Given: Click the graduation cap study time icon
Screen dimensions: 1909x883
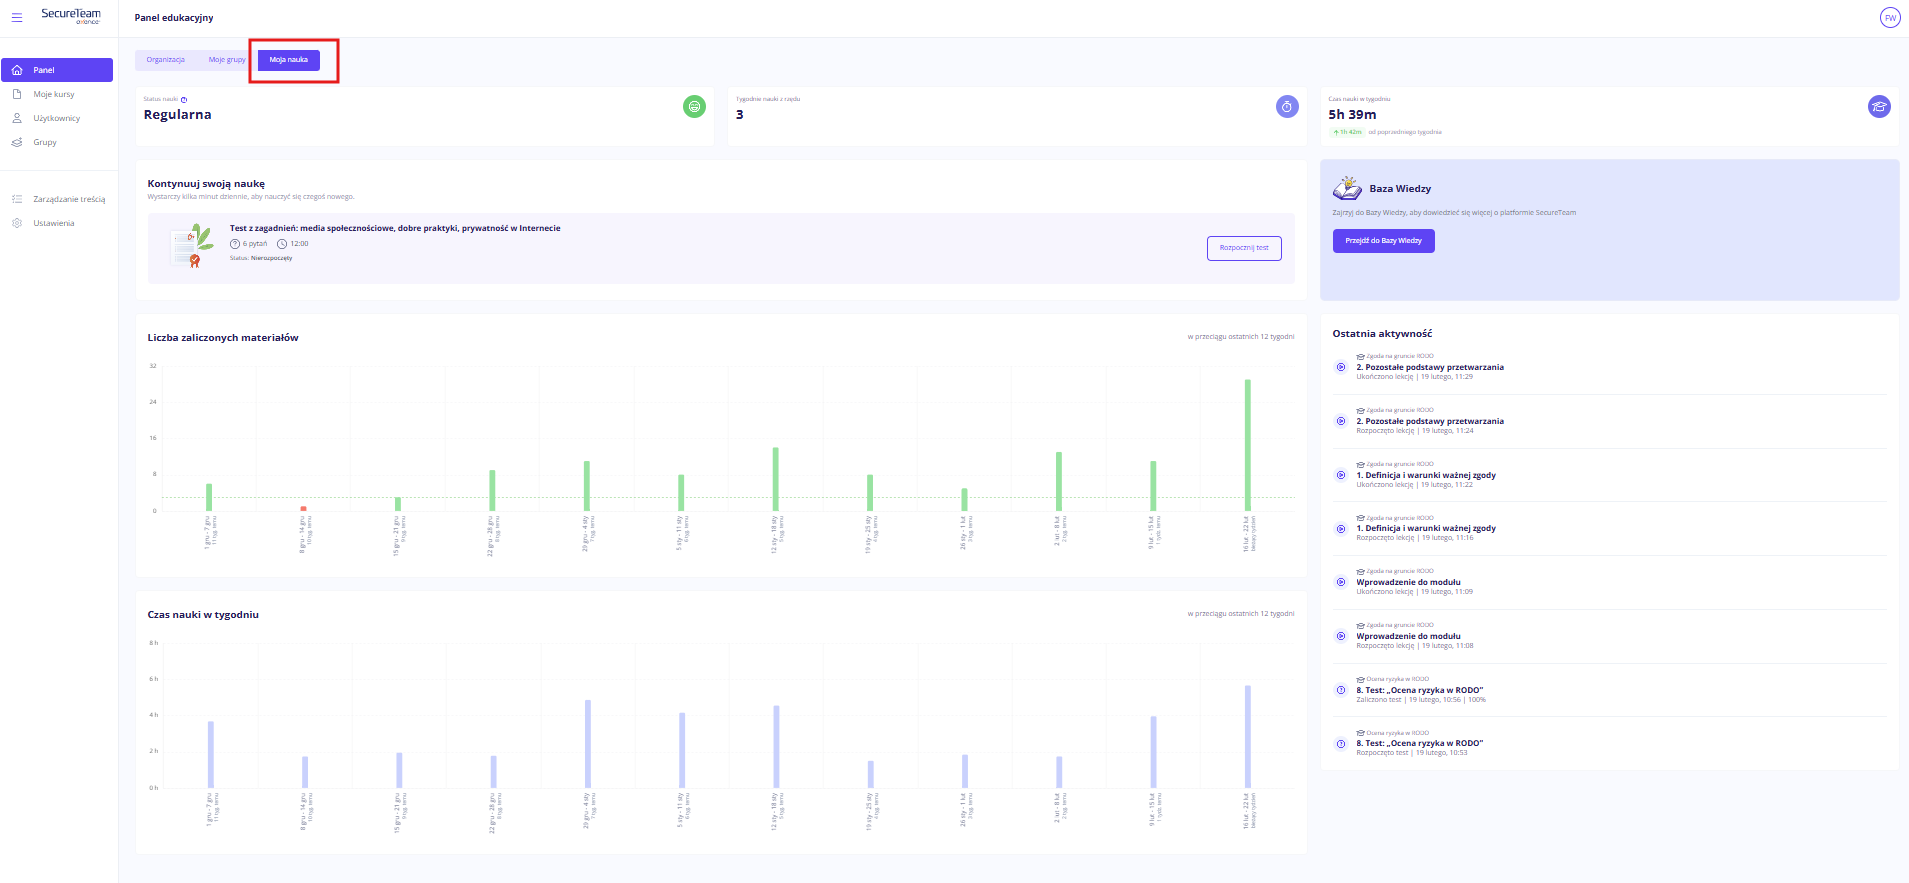Looking at the screenshot, I should [x=1879, y=106].
